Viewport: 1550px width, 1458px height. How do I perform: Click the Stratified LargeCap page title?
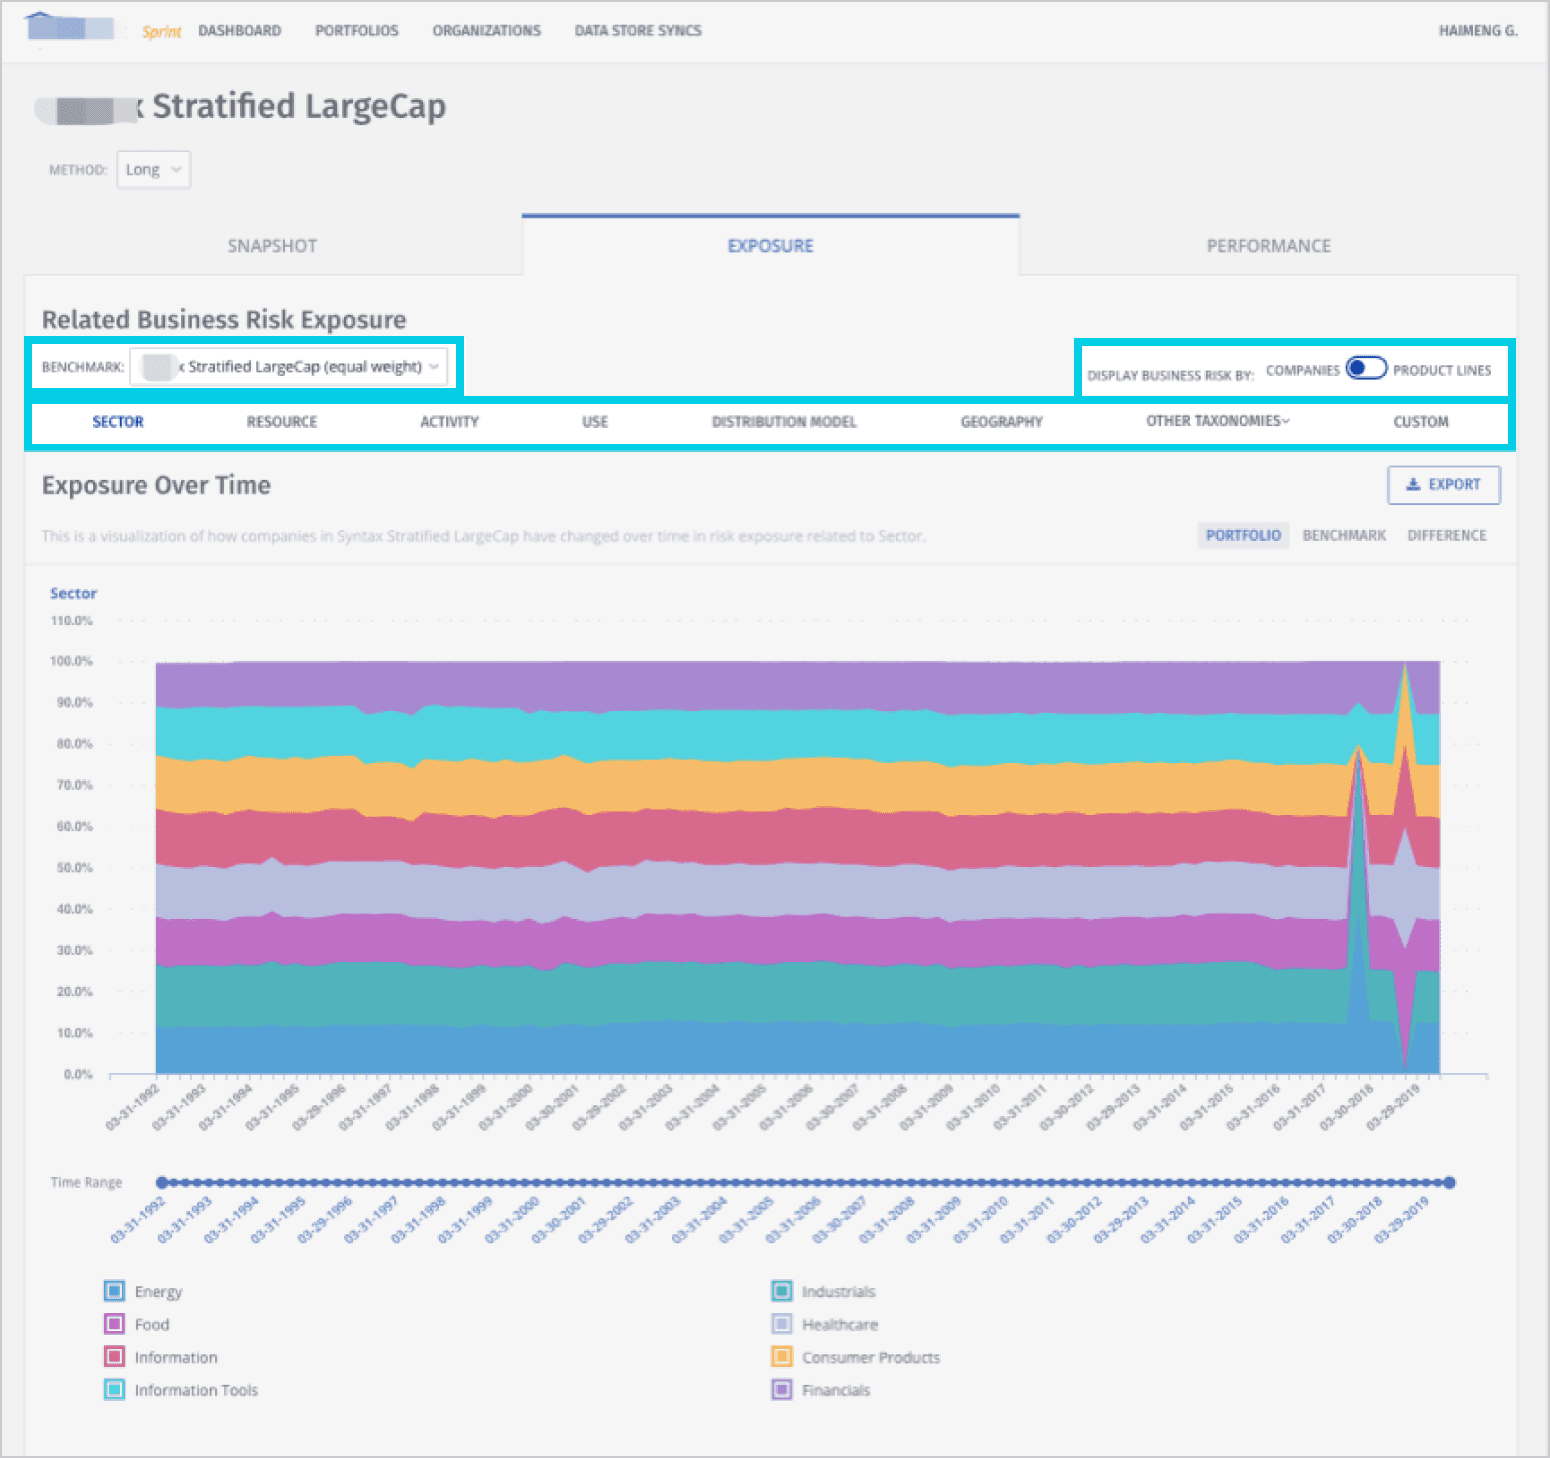point(299,106)
